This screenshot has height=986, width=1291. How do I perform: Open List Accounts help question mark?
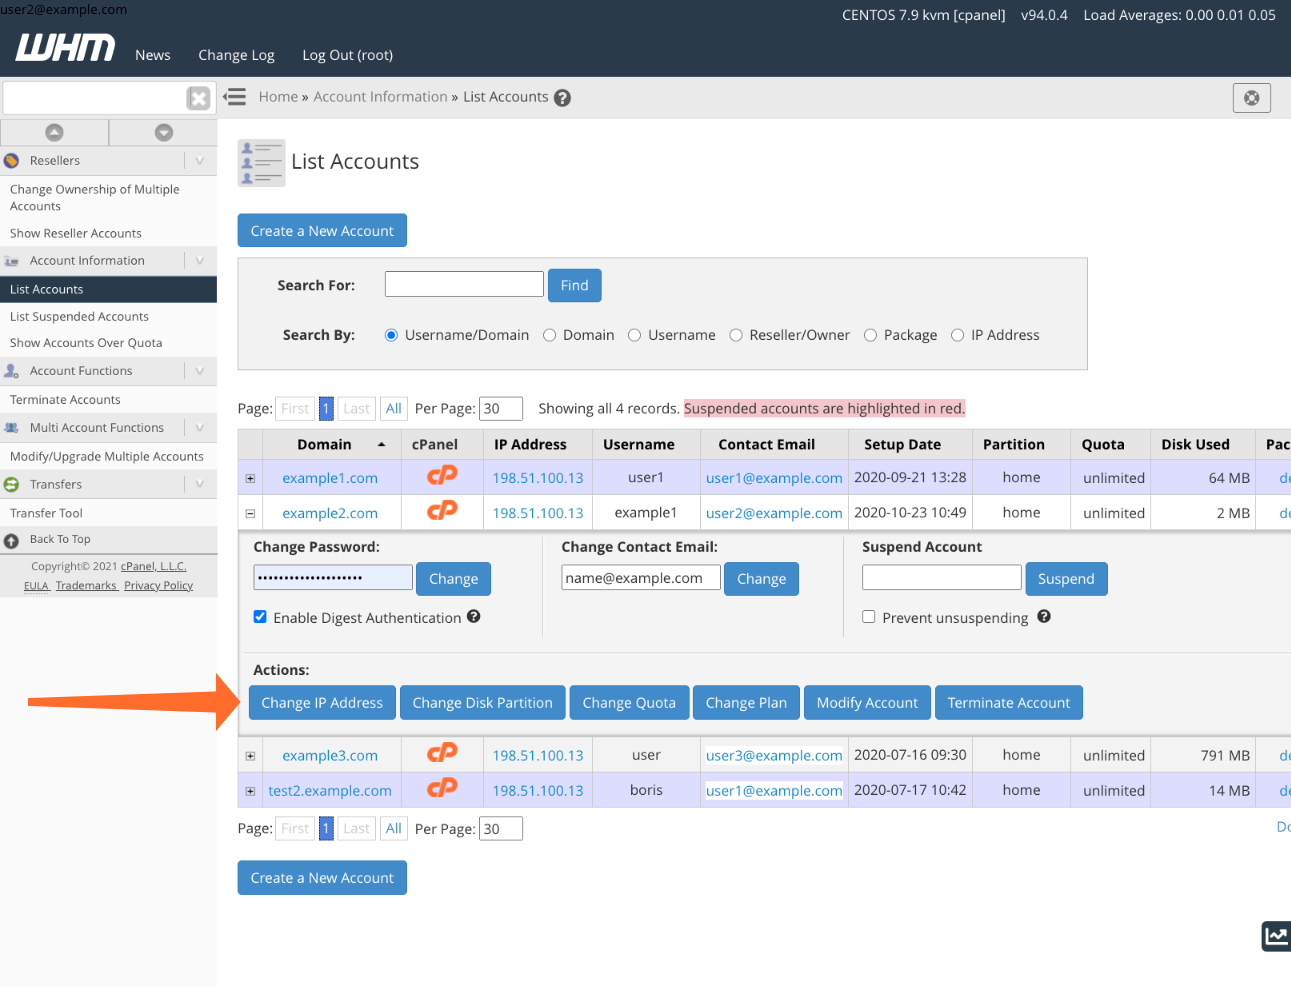click(x=562, y=98)
